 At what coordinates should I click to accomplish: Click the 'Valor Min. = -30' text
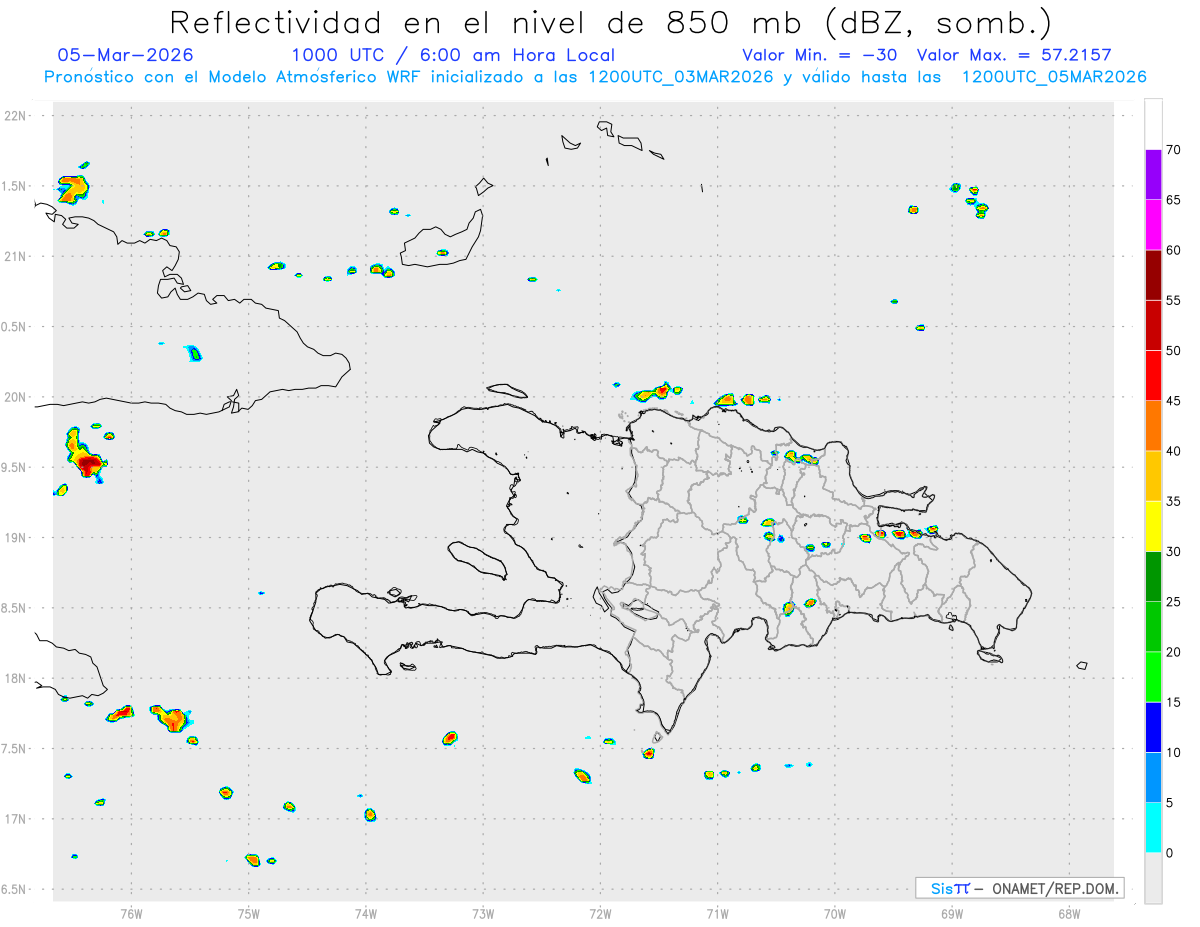tap(820, 55)
